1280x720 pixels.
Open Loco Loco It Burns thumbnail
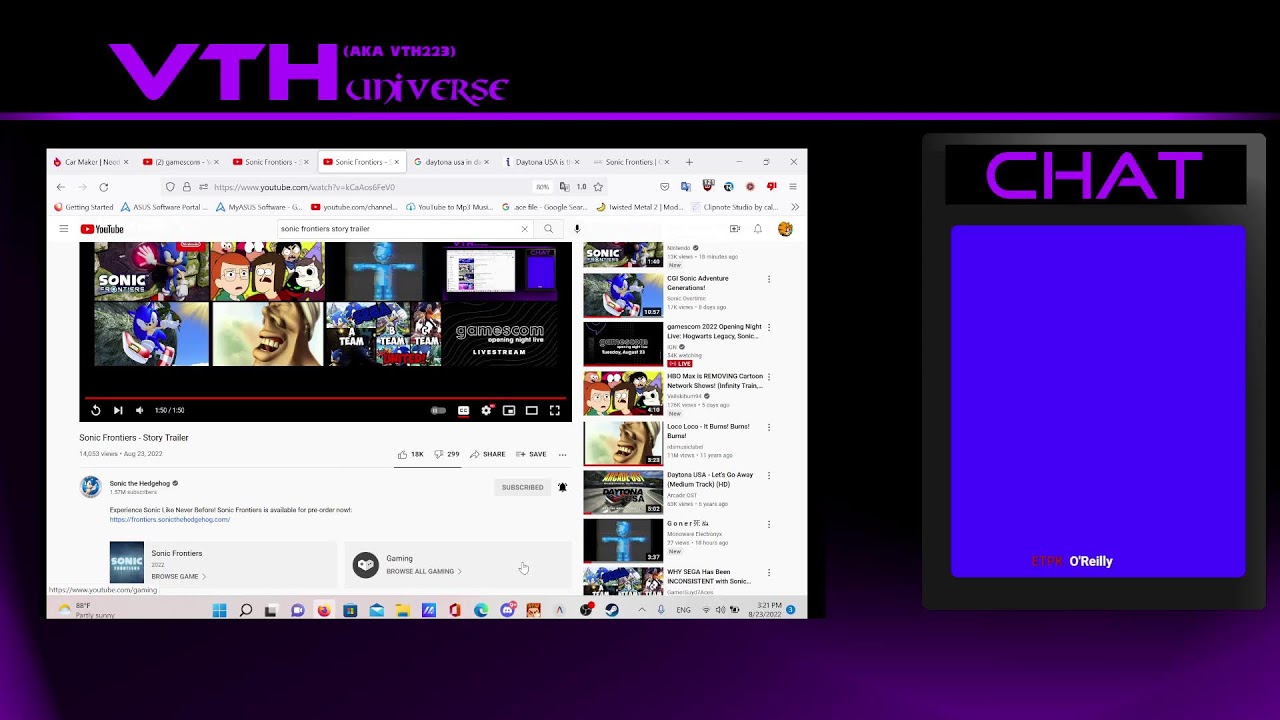(623, 443)
